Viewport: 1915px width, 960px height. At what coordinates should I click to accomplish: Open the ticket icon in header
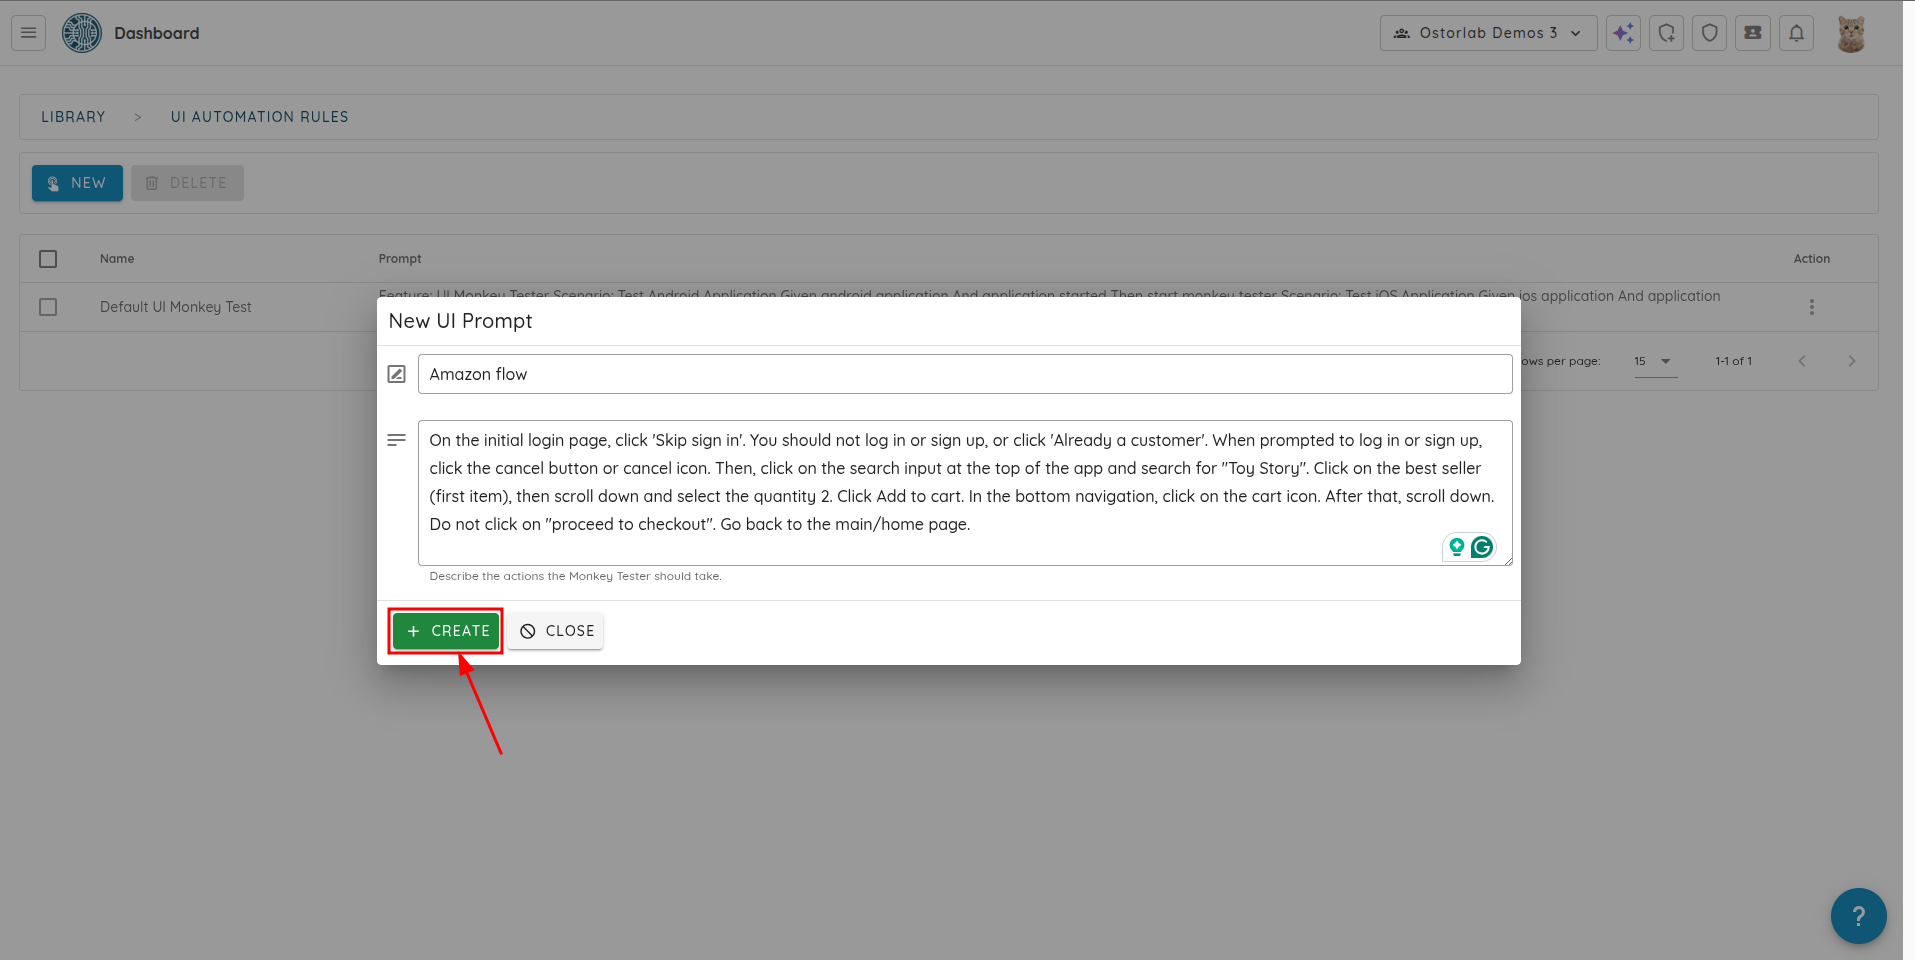[x=1753, y=33]
